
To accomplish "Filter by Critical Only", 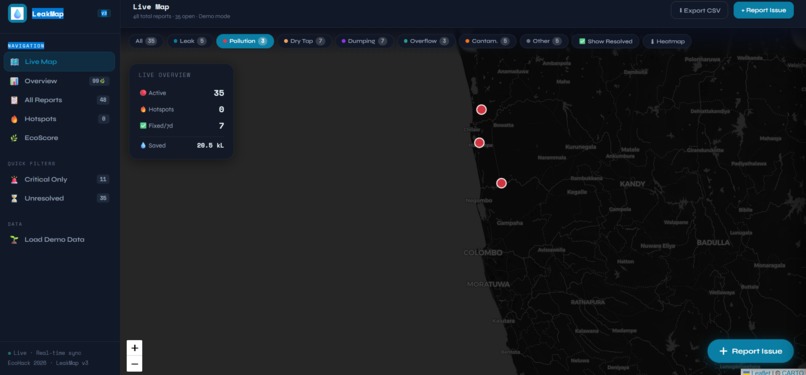I will pos(59,180).
